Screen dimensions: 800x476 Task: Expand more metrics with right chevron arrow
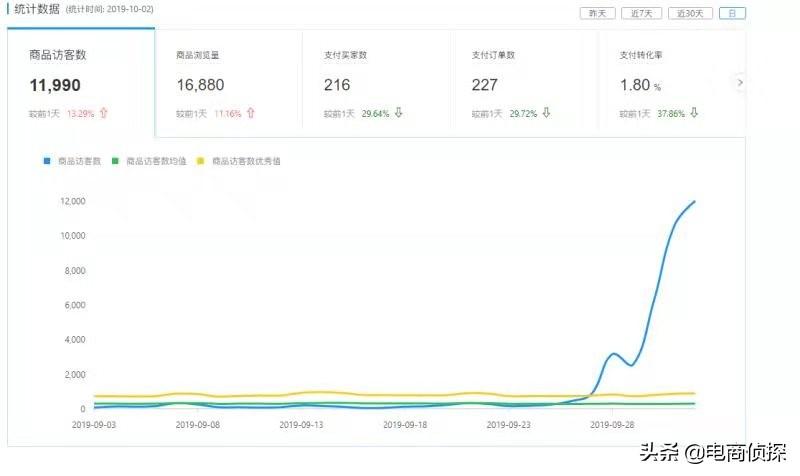[x=740, y=83]
